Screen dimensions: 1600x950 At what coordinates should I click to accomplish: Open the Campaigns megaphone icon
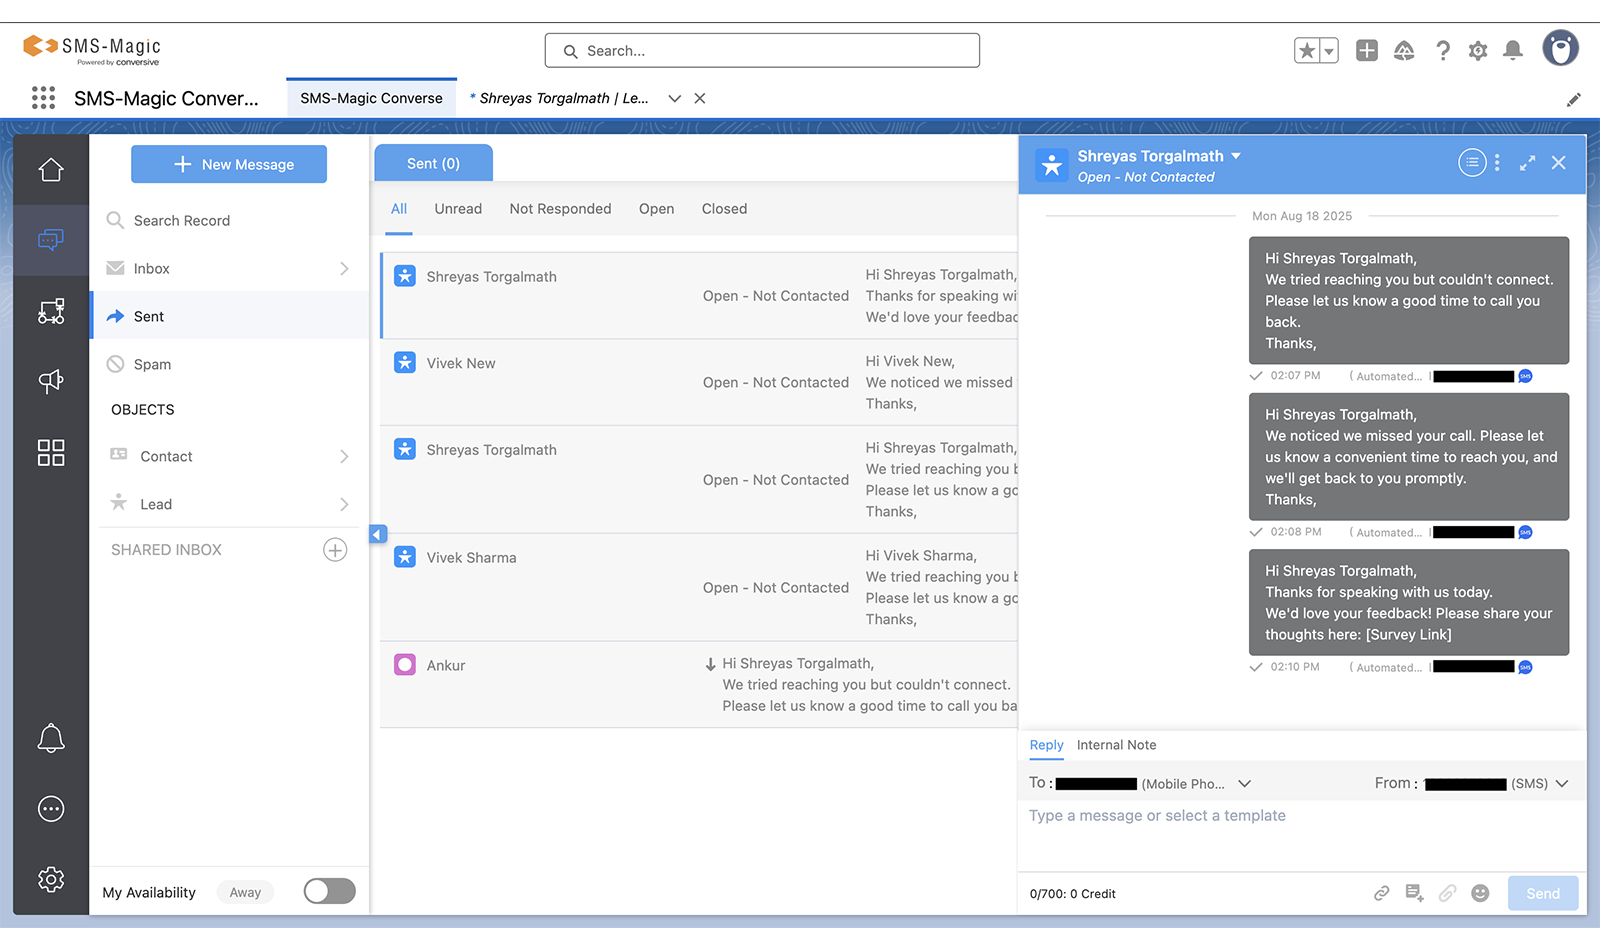pos(51,381)
